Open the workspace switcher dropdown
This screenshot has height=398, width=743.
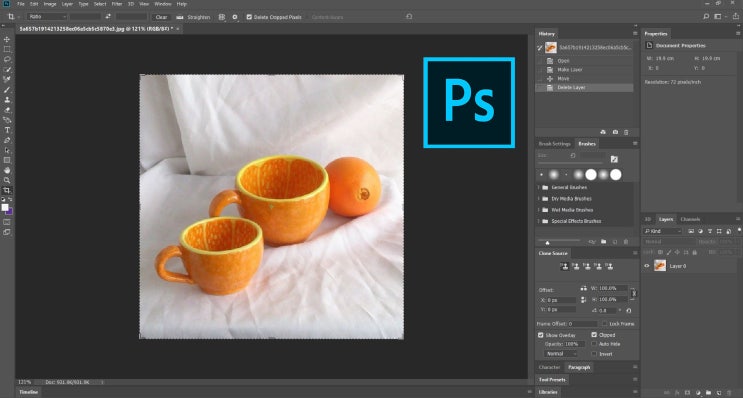click(x=720, y=17)
